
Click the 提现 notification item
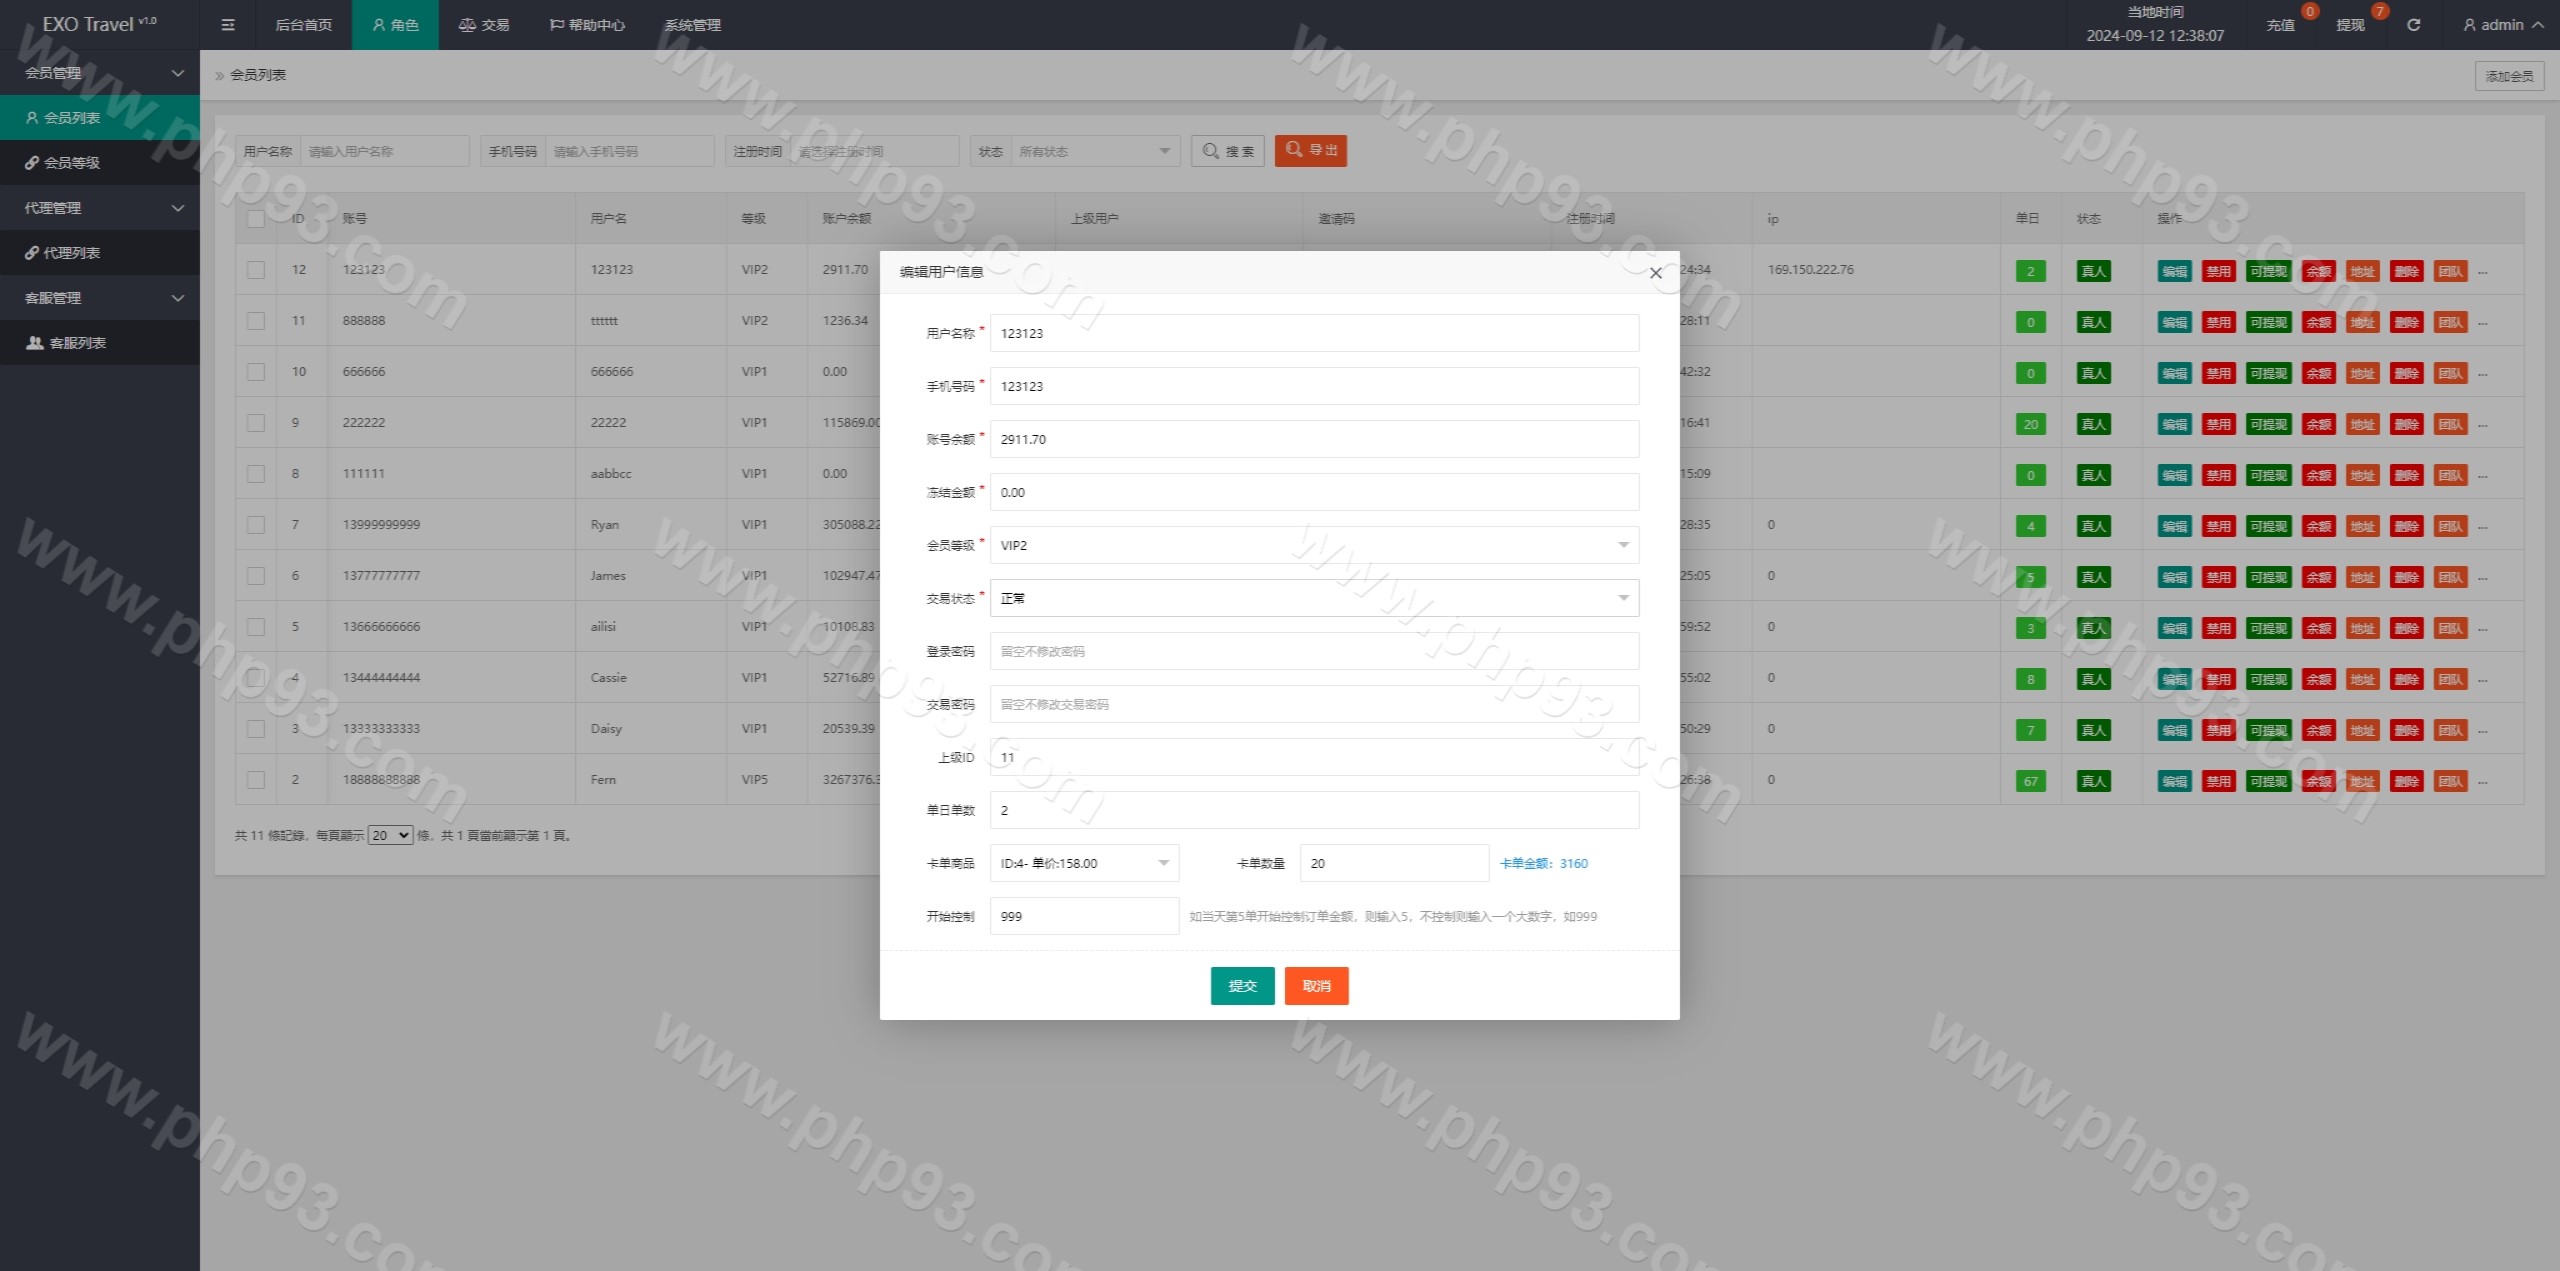click(x=2351, y=25)
